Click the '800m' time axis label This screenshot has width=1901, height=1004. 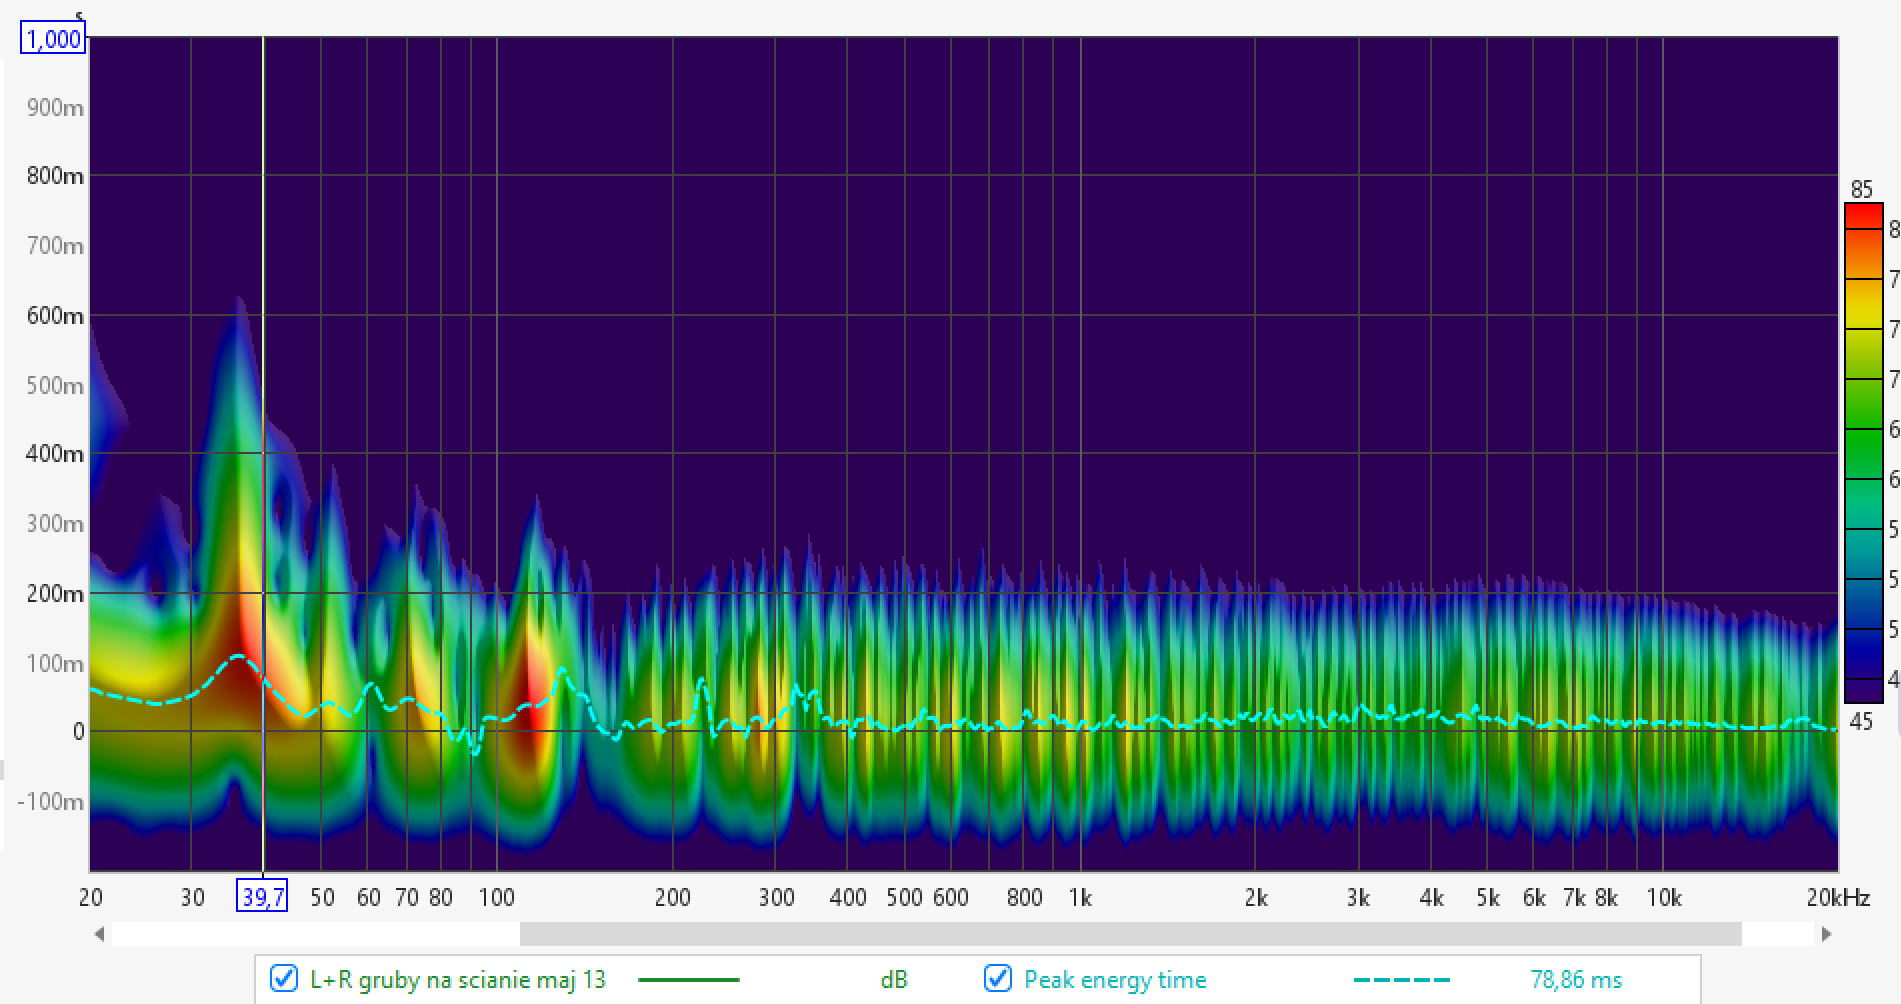tap(55, 176)
